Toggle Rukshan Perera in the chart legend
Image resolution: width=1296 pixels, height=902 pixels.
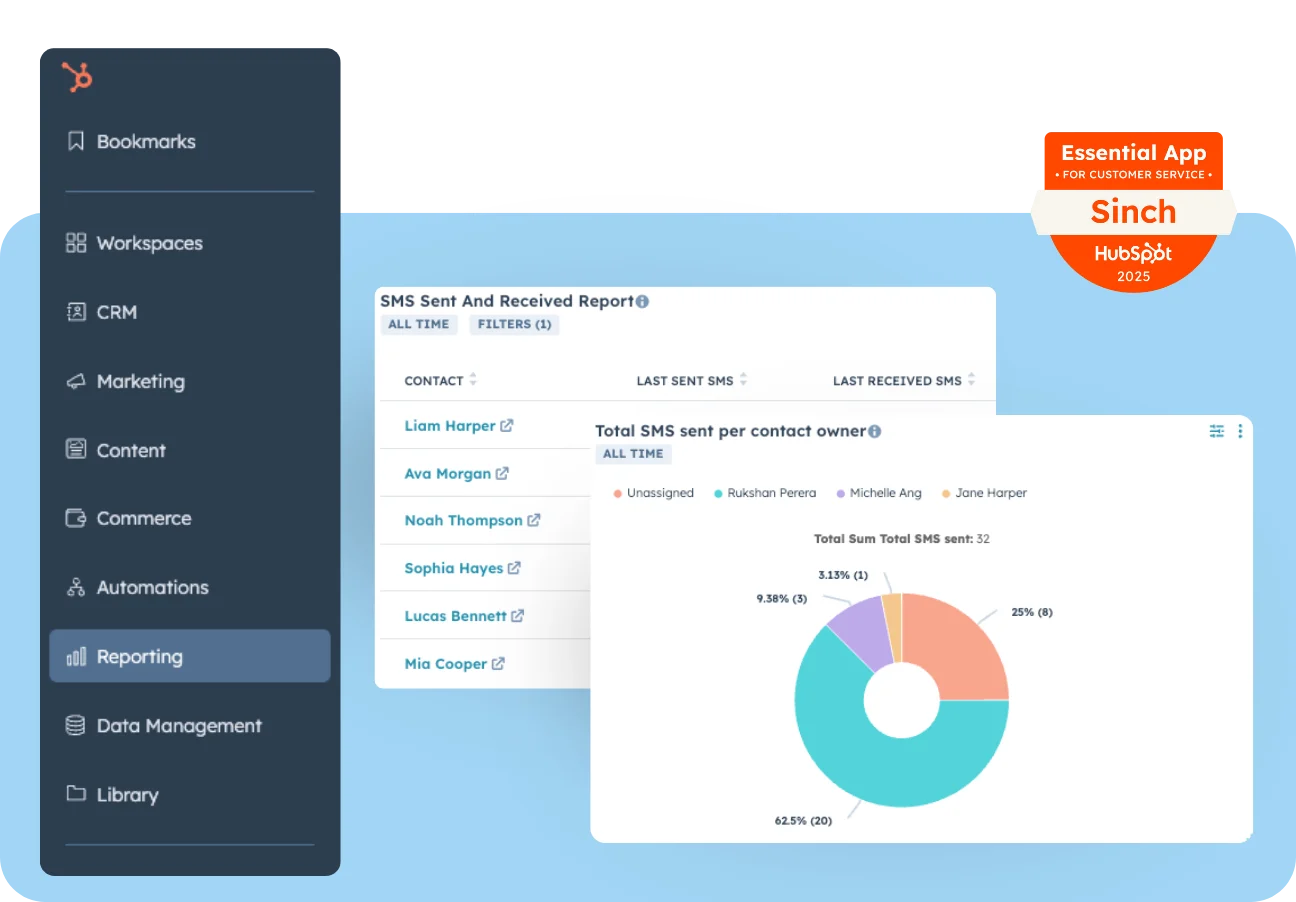tap(765, 492)
